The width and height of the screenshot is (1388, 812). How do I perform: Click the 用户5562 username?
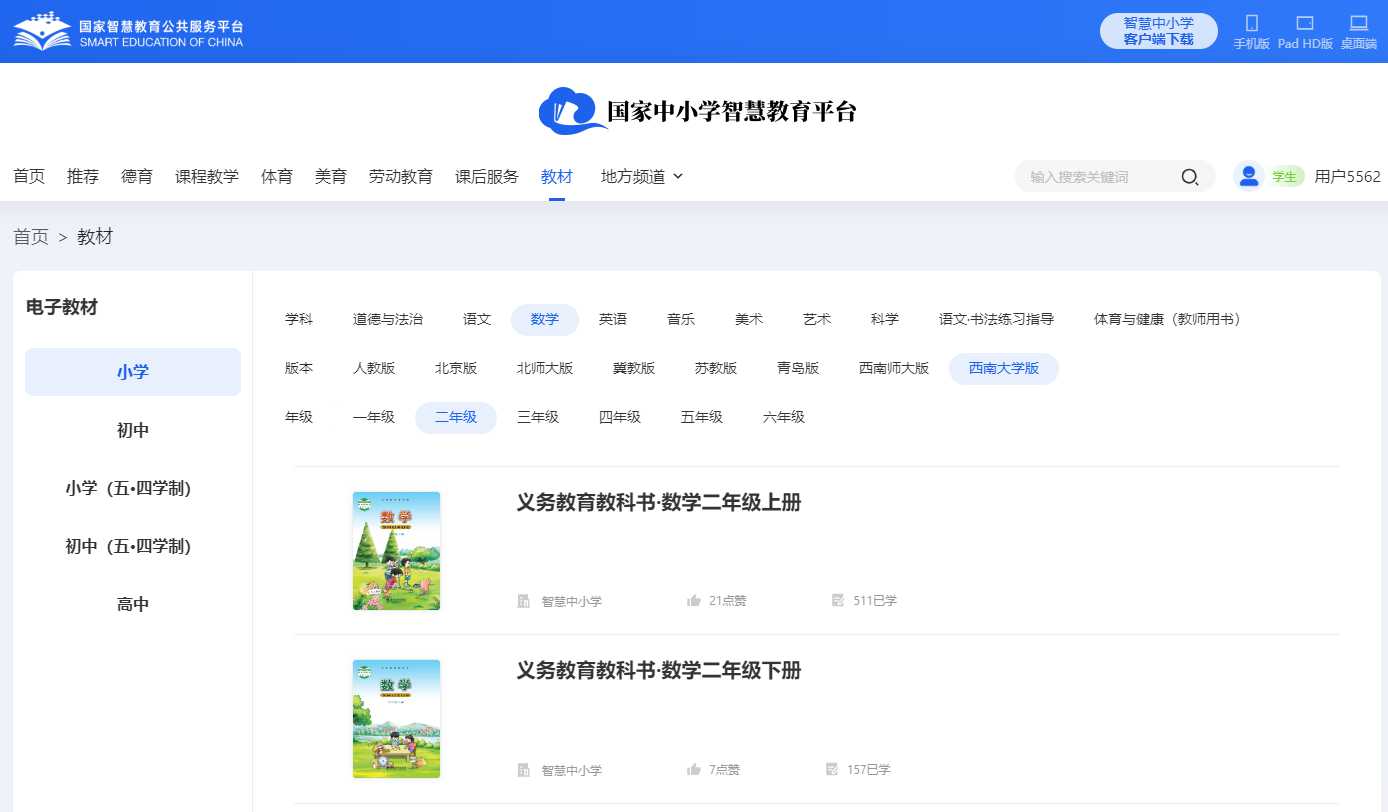(x=1347, y=177)
